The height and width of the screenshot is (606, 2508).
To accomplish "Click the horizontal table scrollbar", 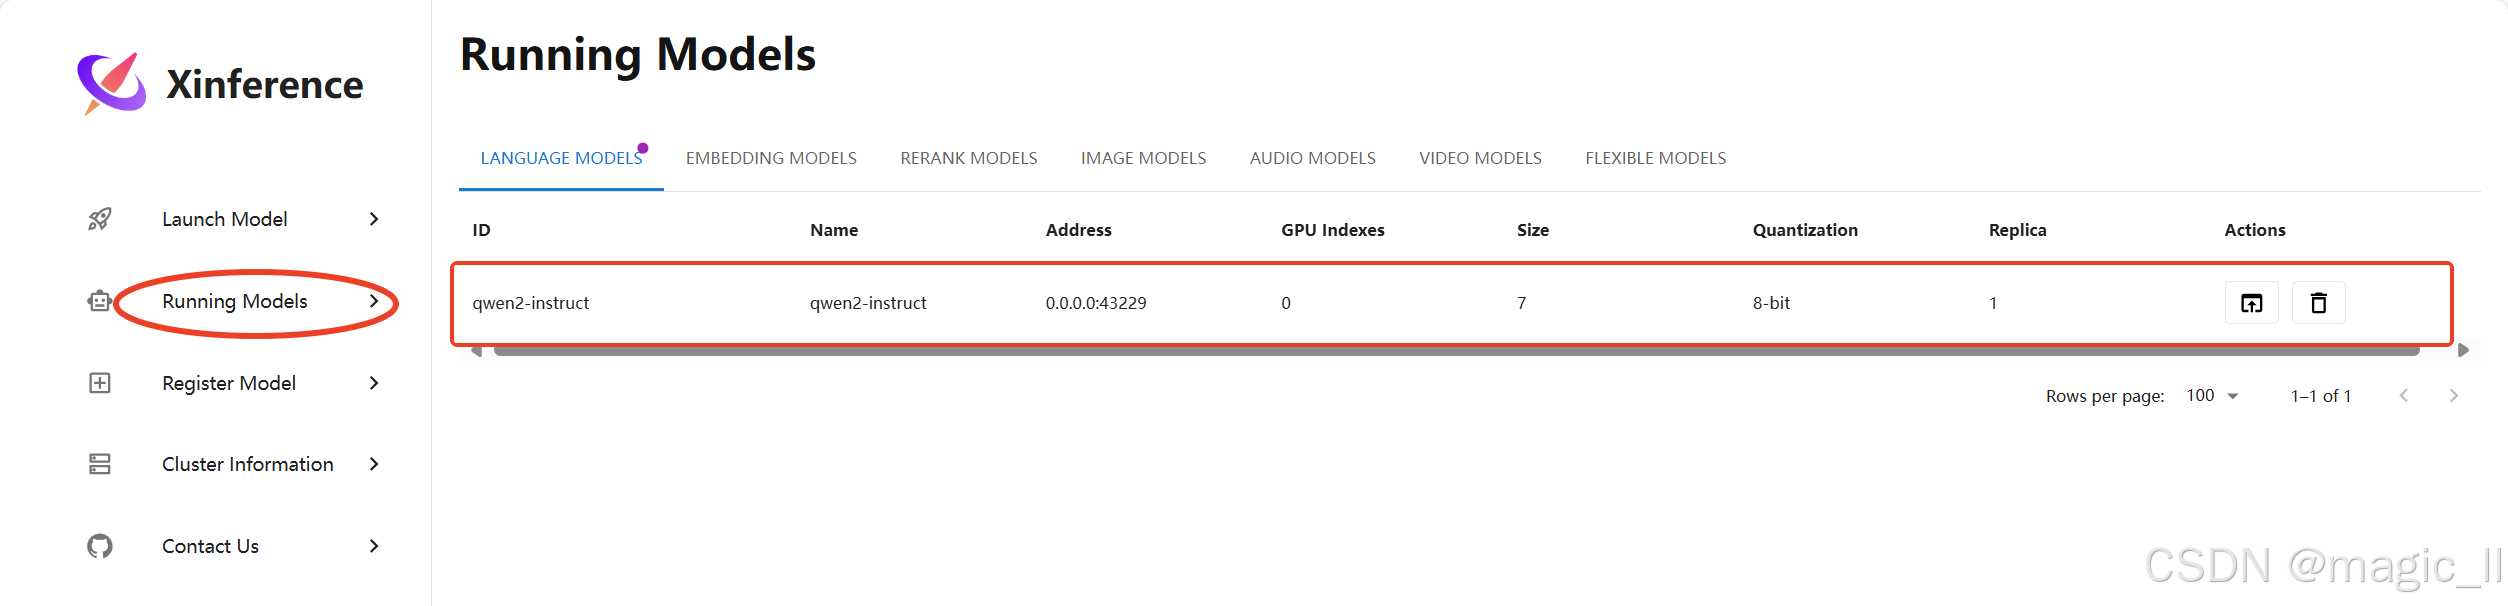I will tap(1456, 351).
